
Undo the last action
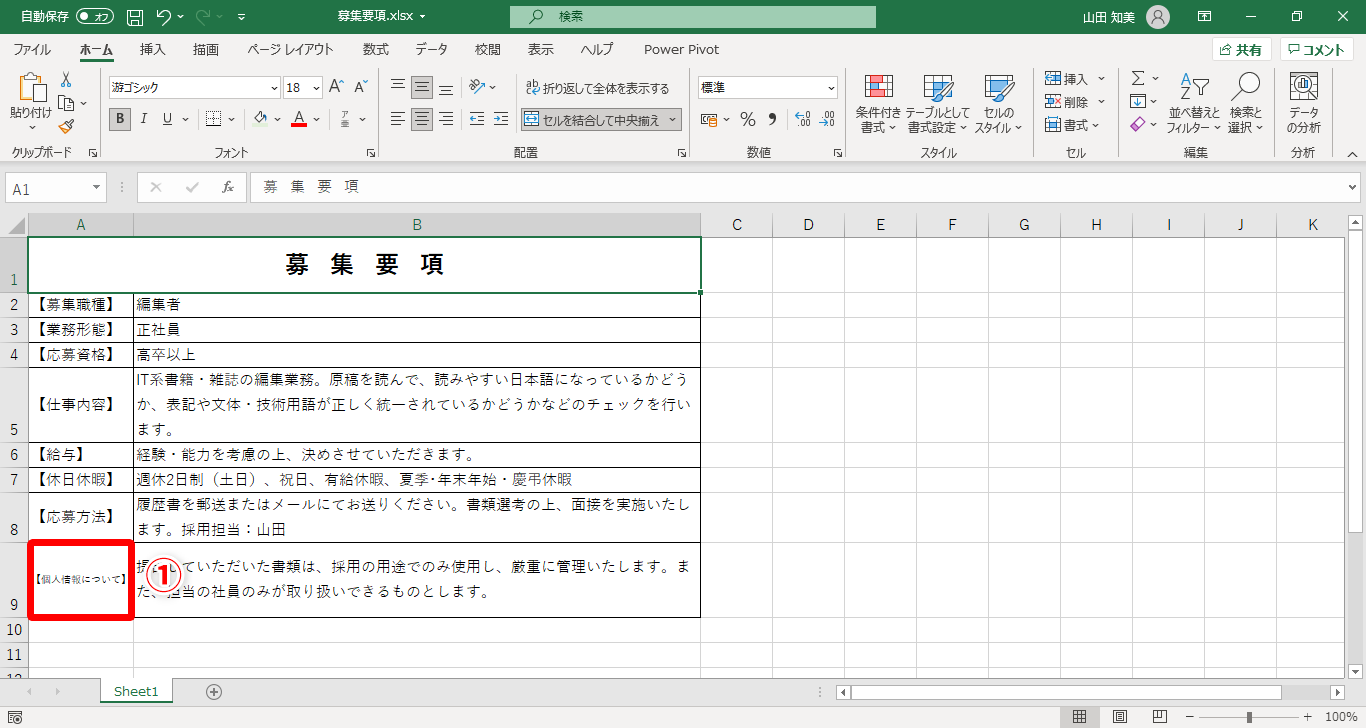pyautogui.click(x=165, y=17)
